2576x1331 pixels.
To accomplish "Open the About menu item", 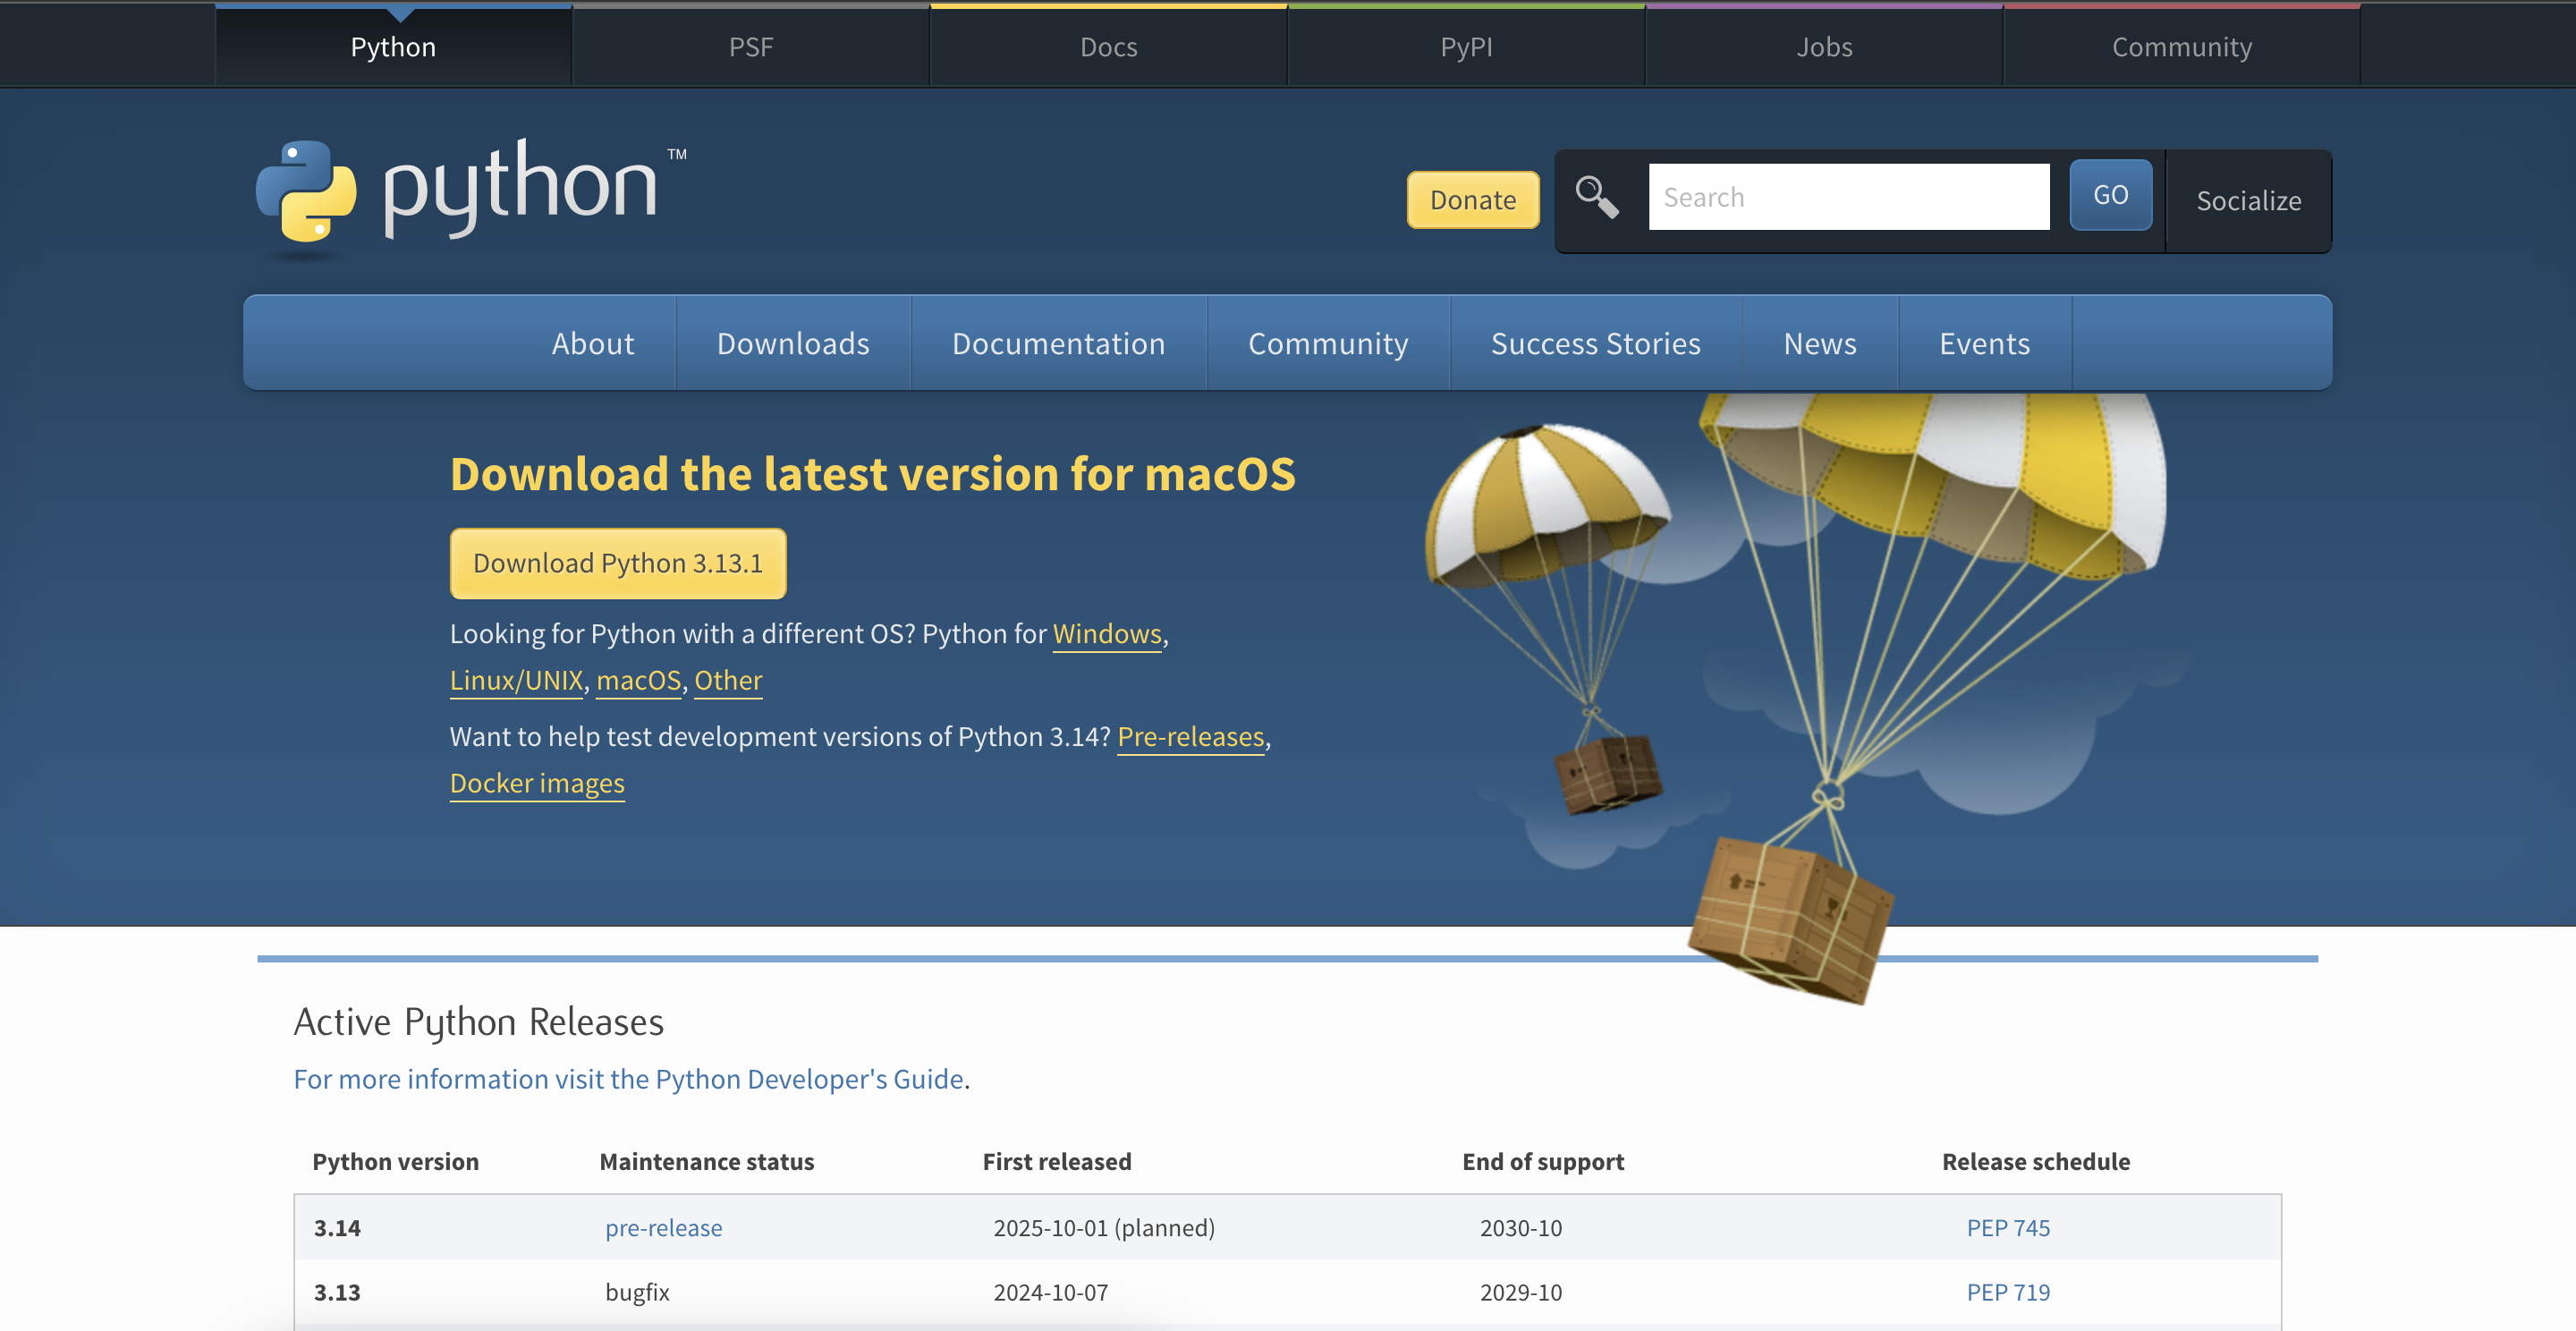I will point(593,343).
